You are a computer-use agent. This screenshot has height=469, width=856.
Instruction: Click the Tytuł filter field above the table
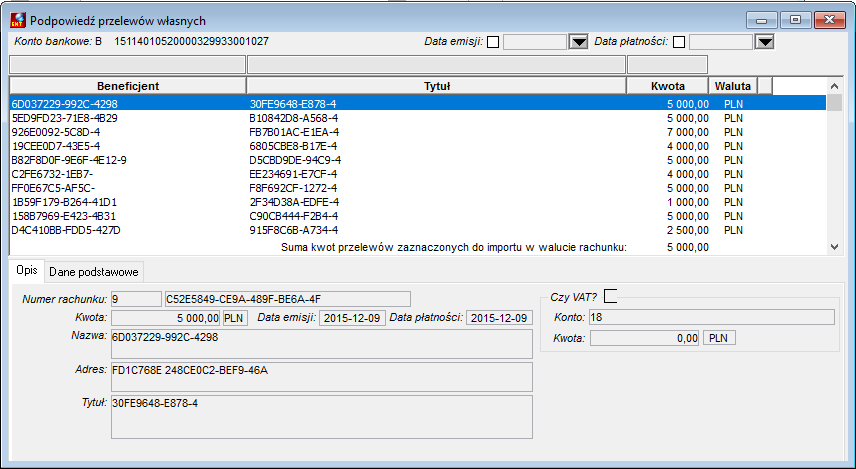pyautogui.click(x=436, y=64)
